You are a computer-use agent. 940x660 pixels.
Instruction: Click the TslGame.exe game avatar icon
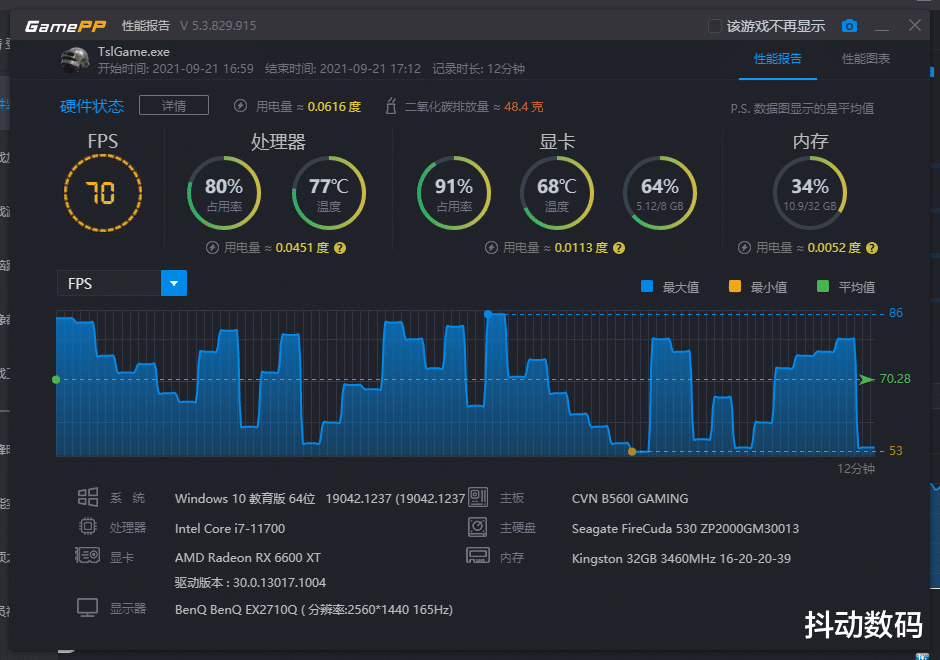75,61
